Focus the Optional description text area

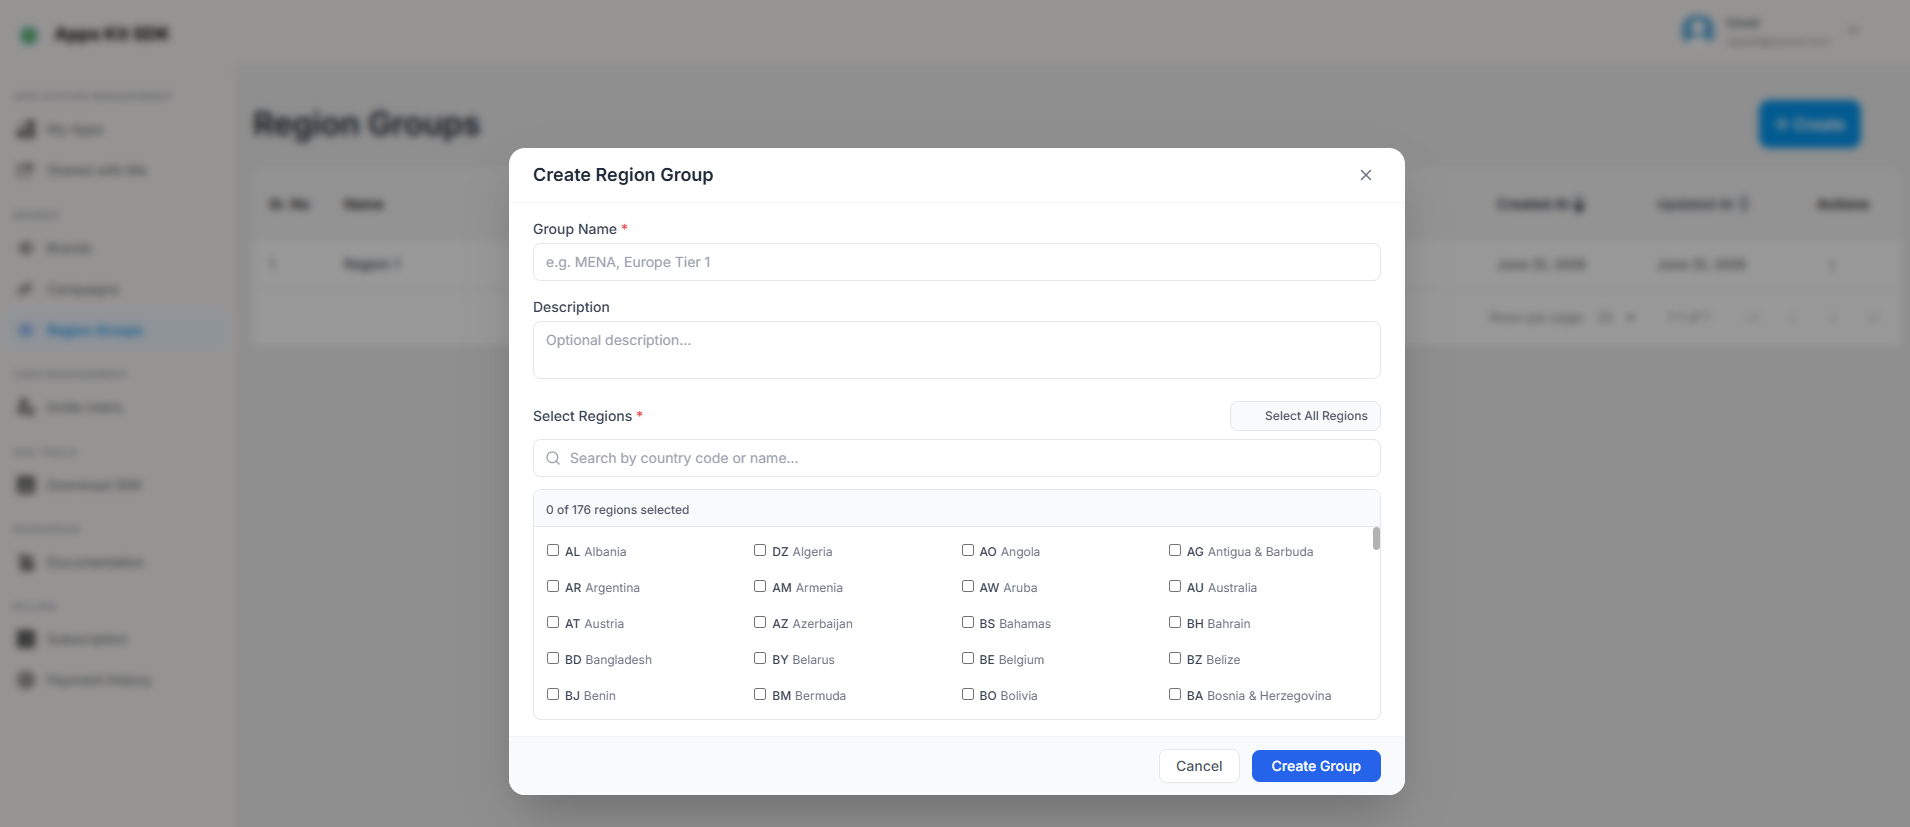click(957, 350)
